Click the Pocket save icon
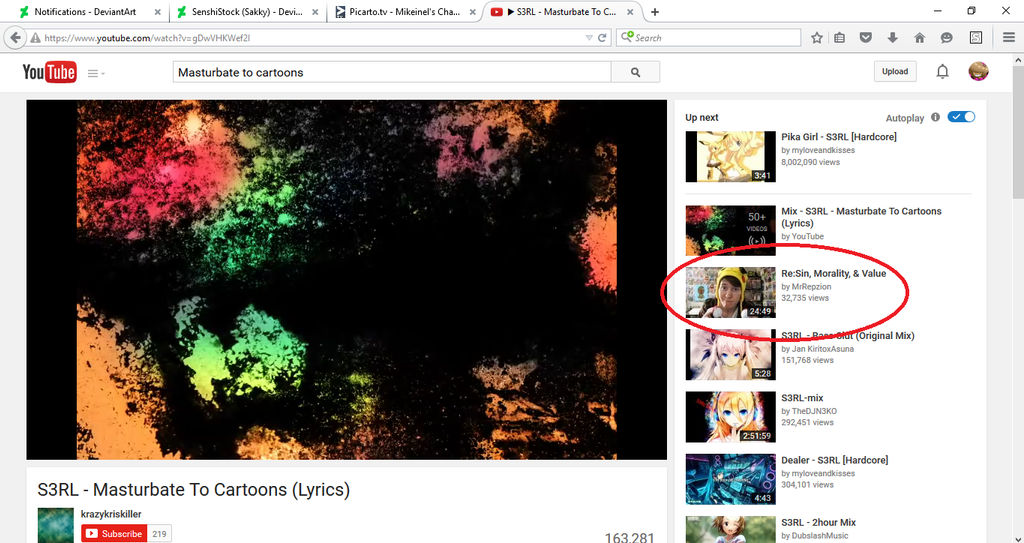 [866, 38]
